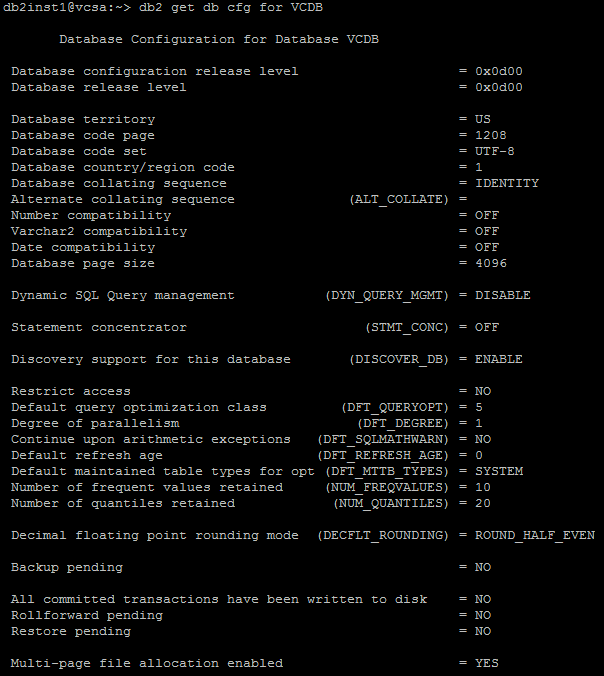604x676 pixels.
Task: Click the DFT_SQLMATHWARN parameter name
Action: [x=383, y=439]
